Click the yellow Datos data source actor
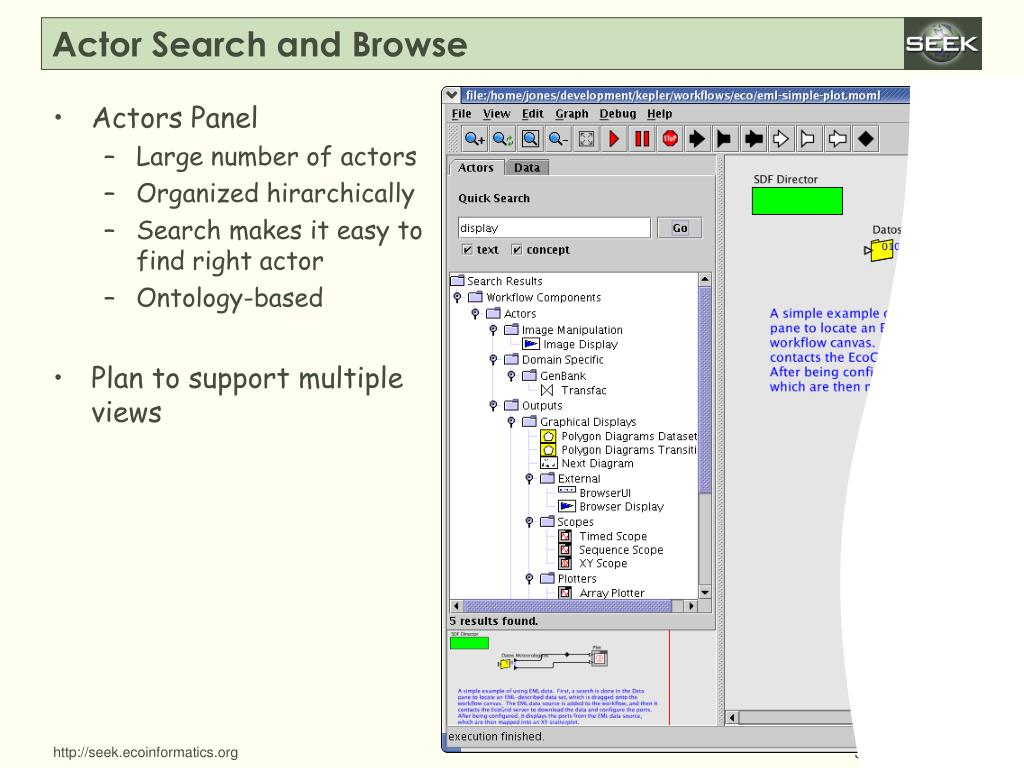 (x=882, y=250)
